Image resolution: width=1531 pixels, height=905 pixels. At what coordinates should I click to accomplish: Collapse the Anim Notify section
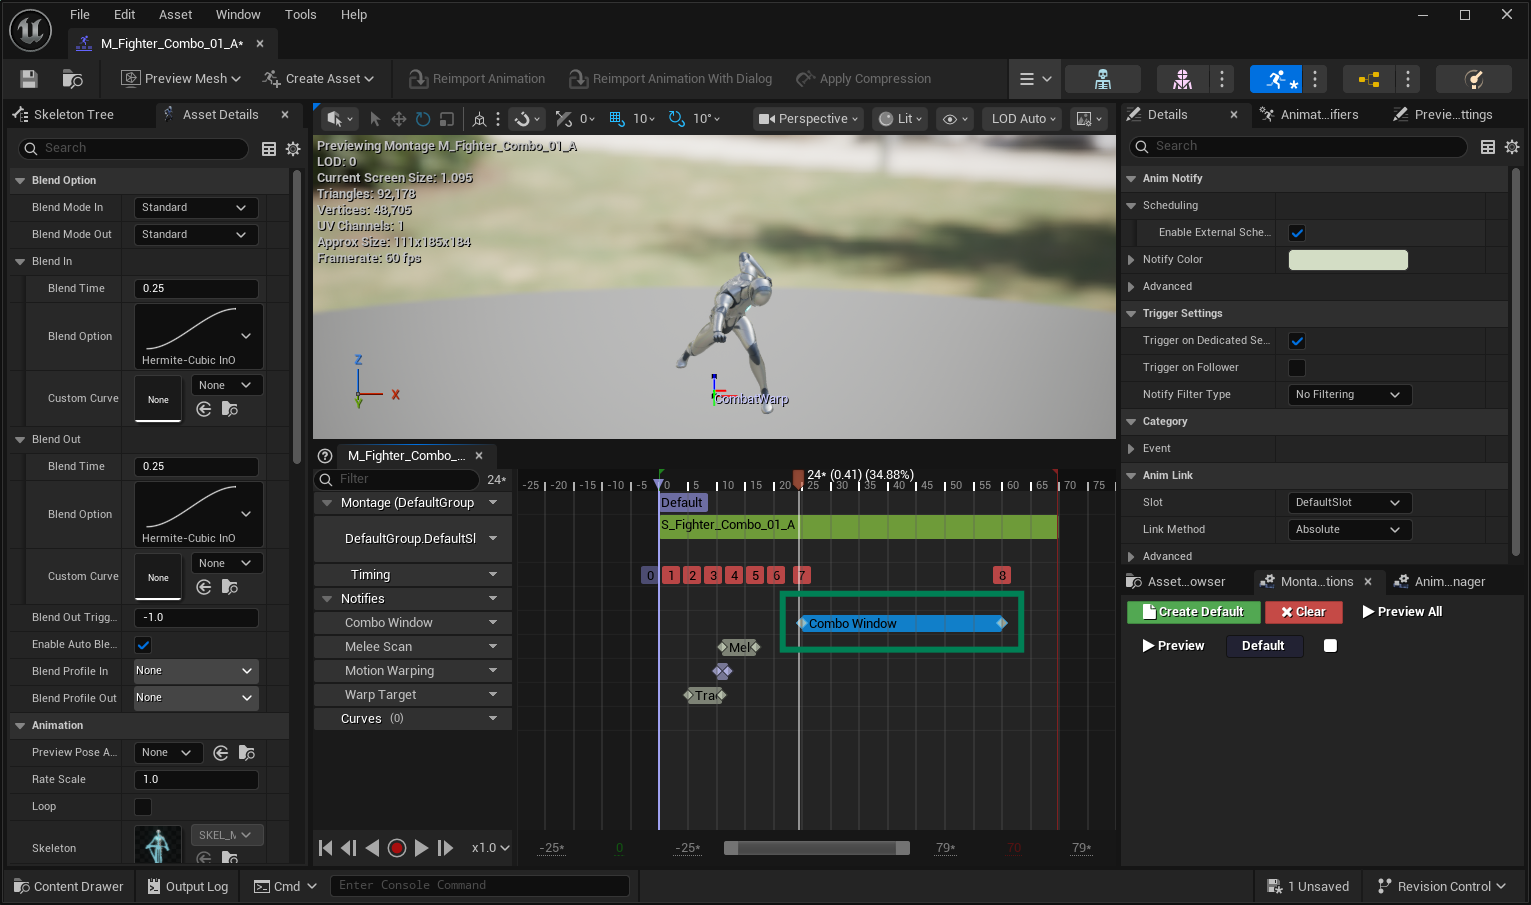click(x=1131, y=179)
